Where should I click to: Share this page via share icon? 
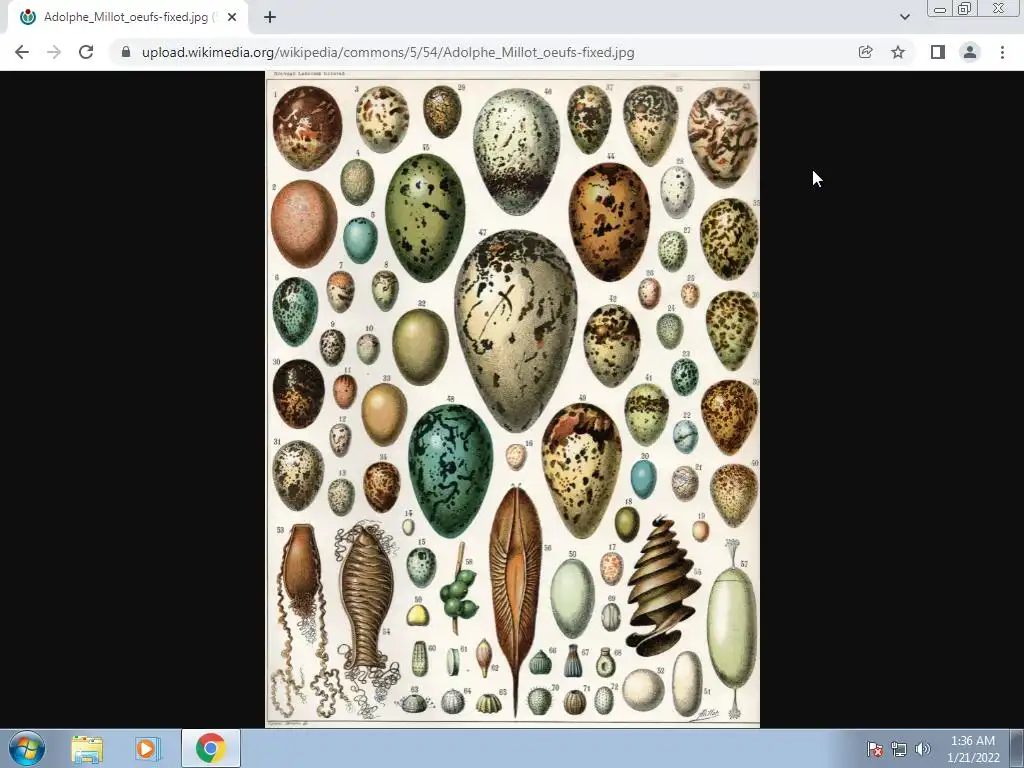point(865,52)
